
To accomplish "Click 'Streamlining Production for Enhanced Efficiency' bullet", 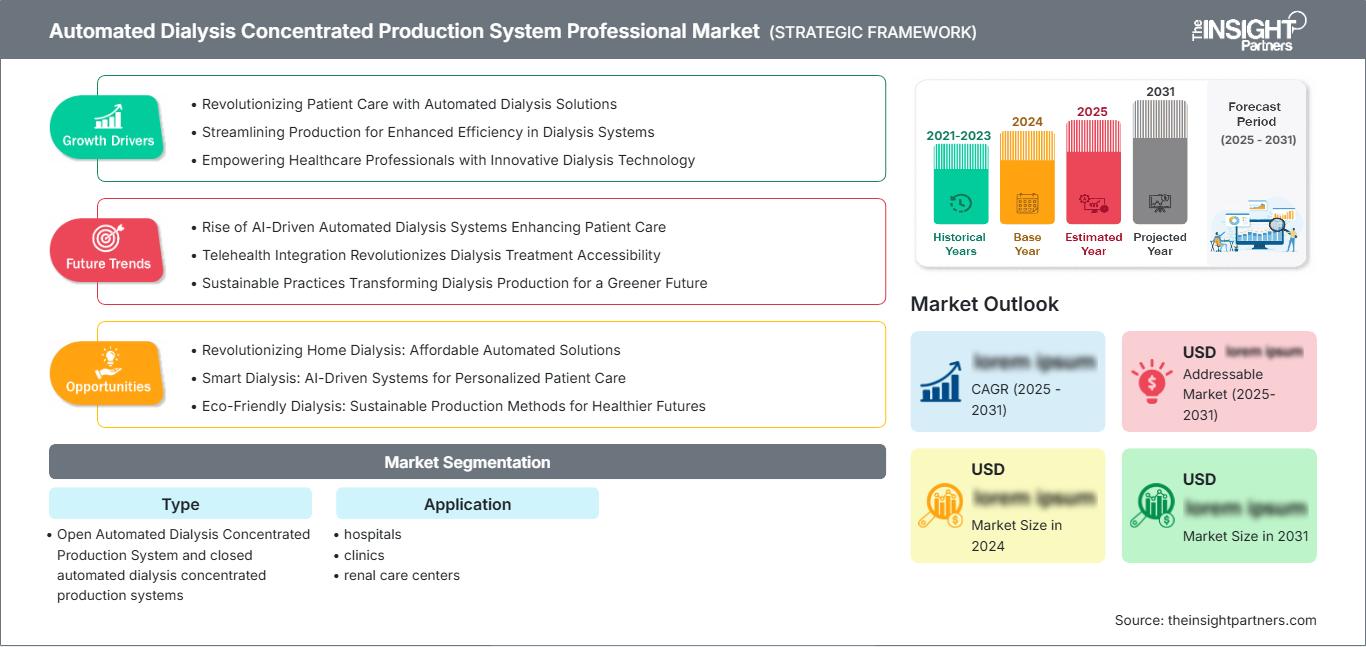I will (x=428, y=132).
